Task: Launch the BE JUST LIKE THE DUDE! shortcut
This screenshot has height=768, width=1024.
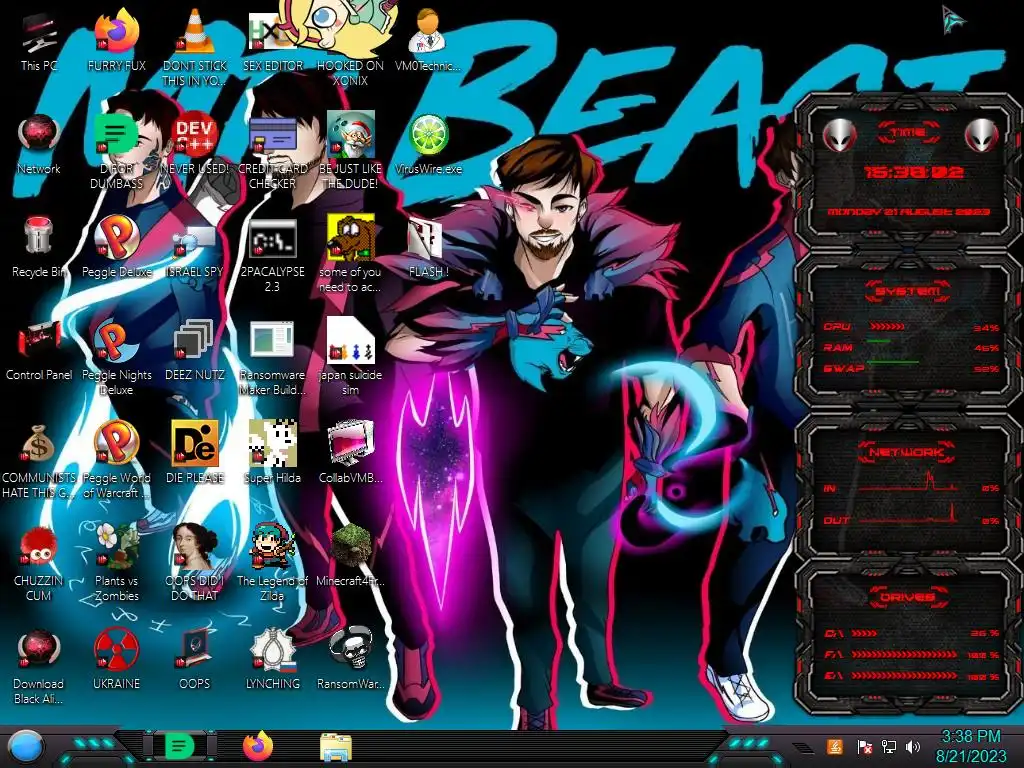Action: tap(350, 134)
